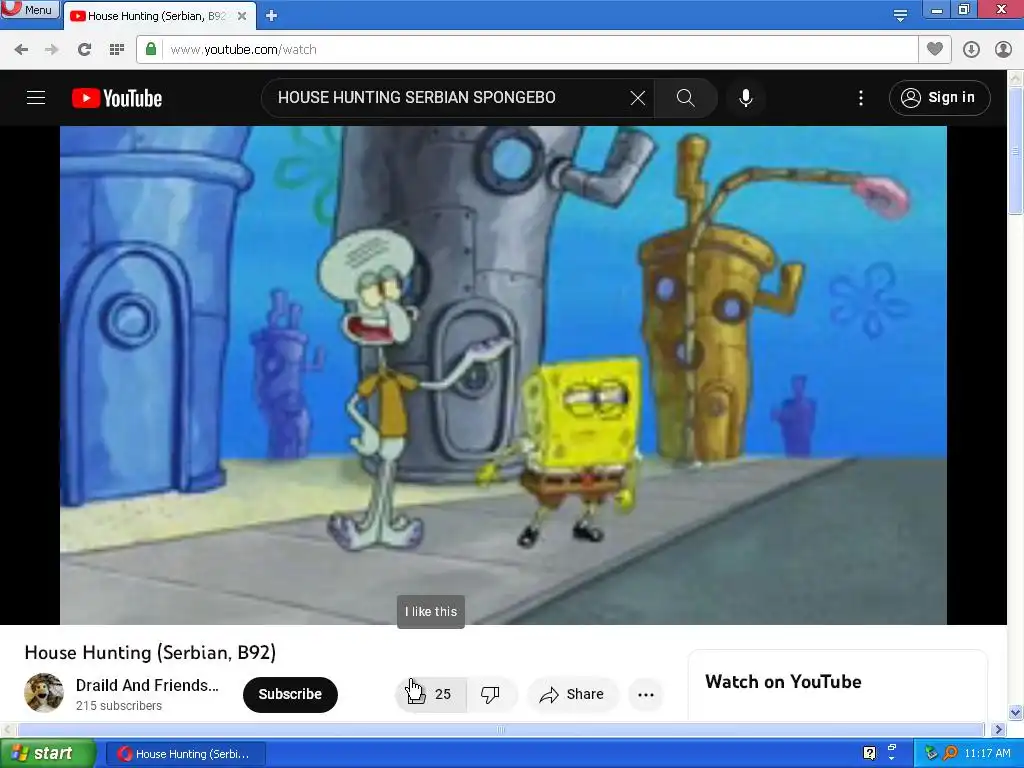
Task: Clear the search query with X
Action: click(x=638, y=98)
